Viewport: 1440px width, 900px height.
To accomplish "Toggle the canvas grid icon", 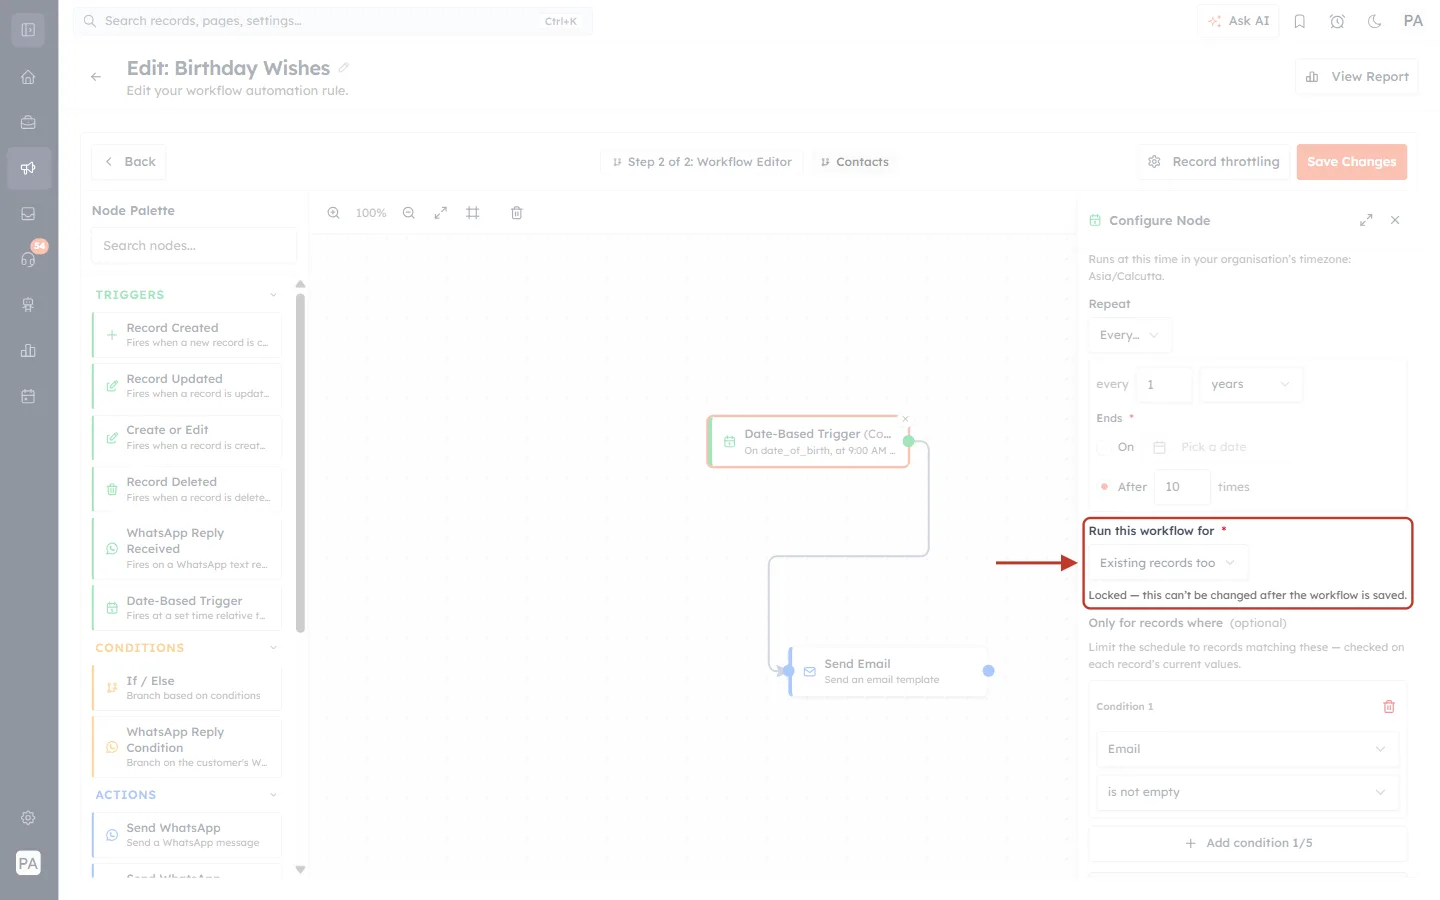I will (473, 213).
